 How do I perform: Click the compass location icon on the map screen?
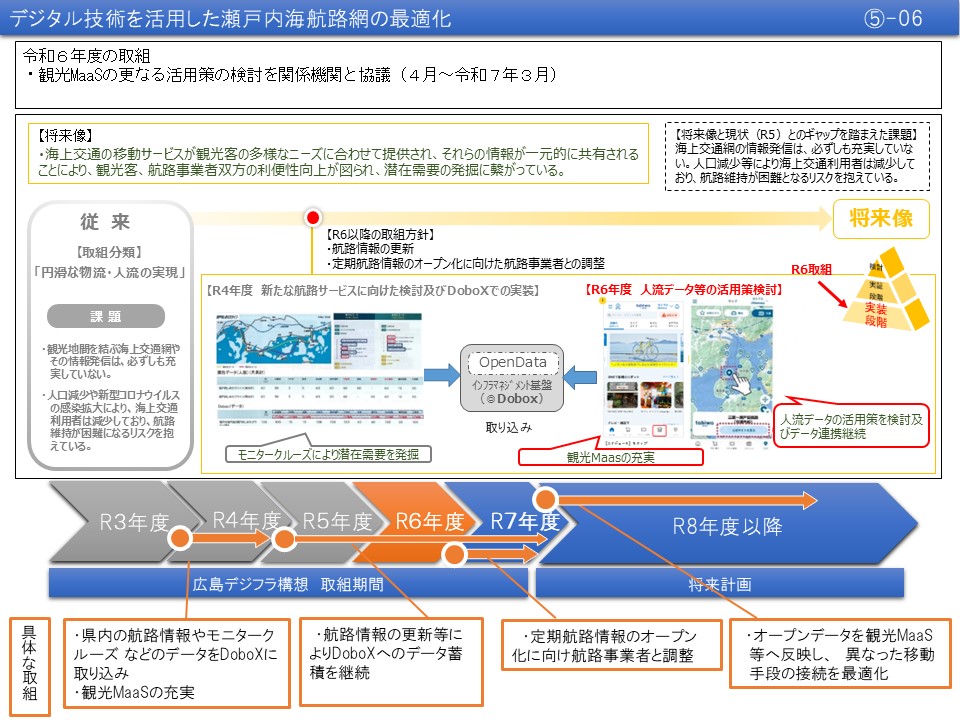763,409
